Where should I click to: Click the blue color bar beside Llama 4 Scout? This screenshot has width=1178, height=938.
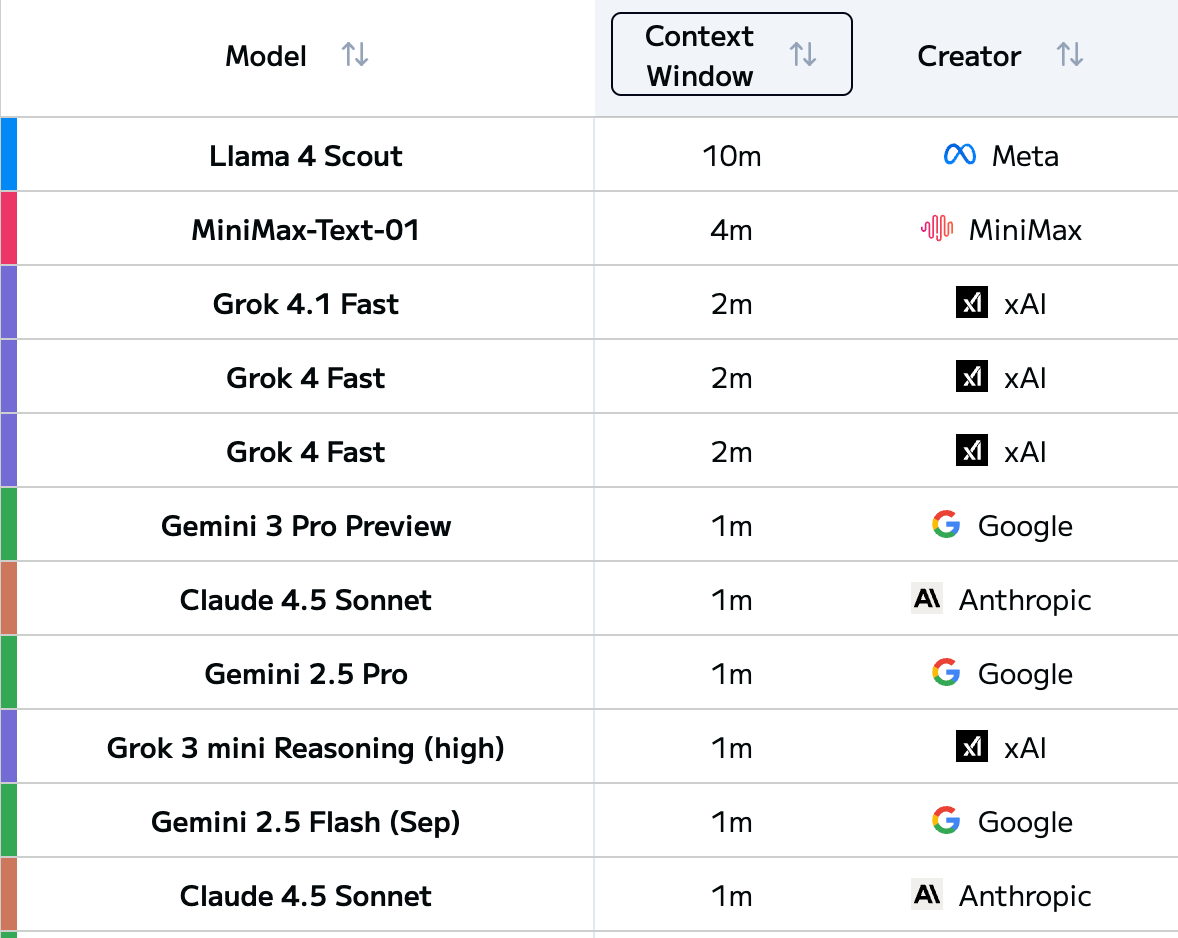point(9,154)
